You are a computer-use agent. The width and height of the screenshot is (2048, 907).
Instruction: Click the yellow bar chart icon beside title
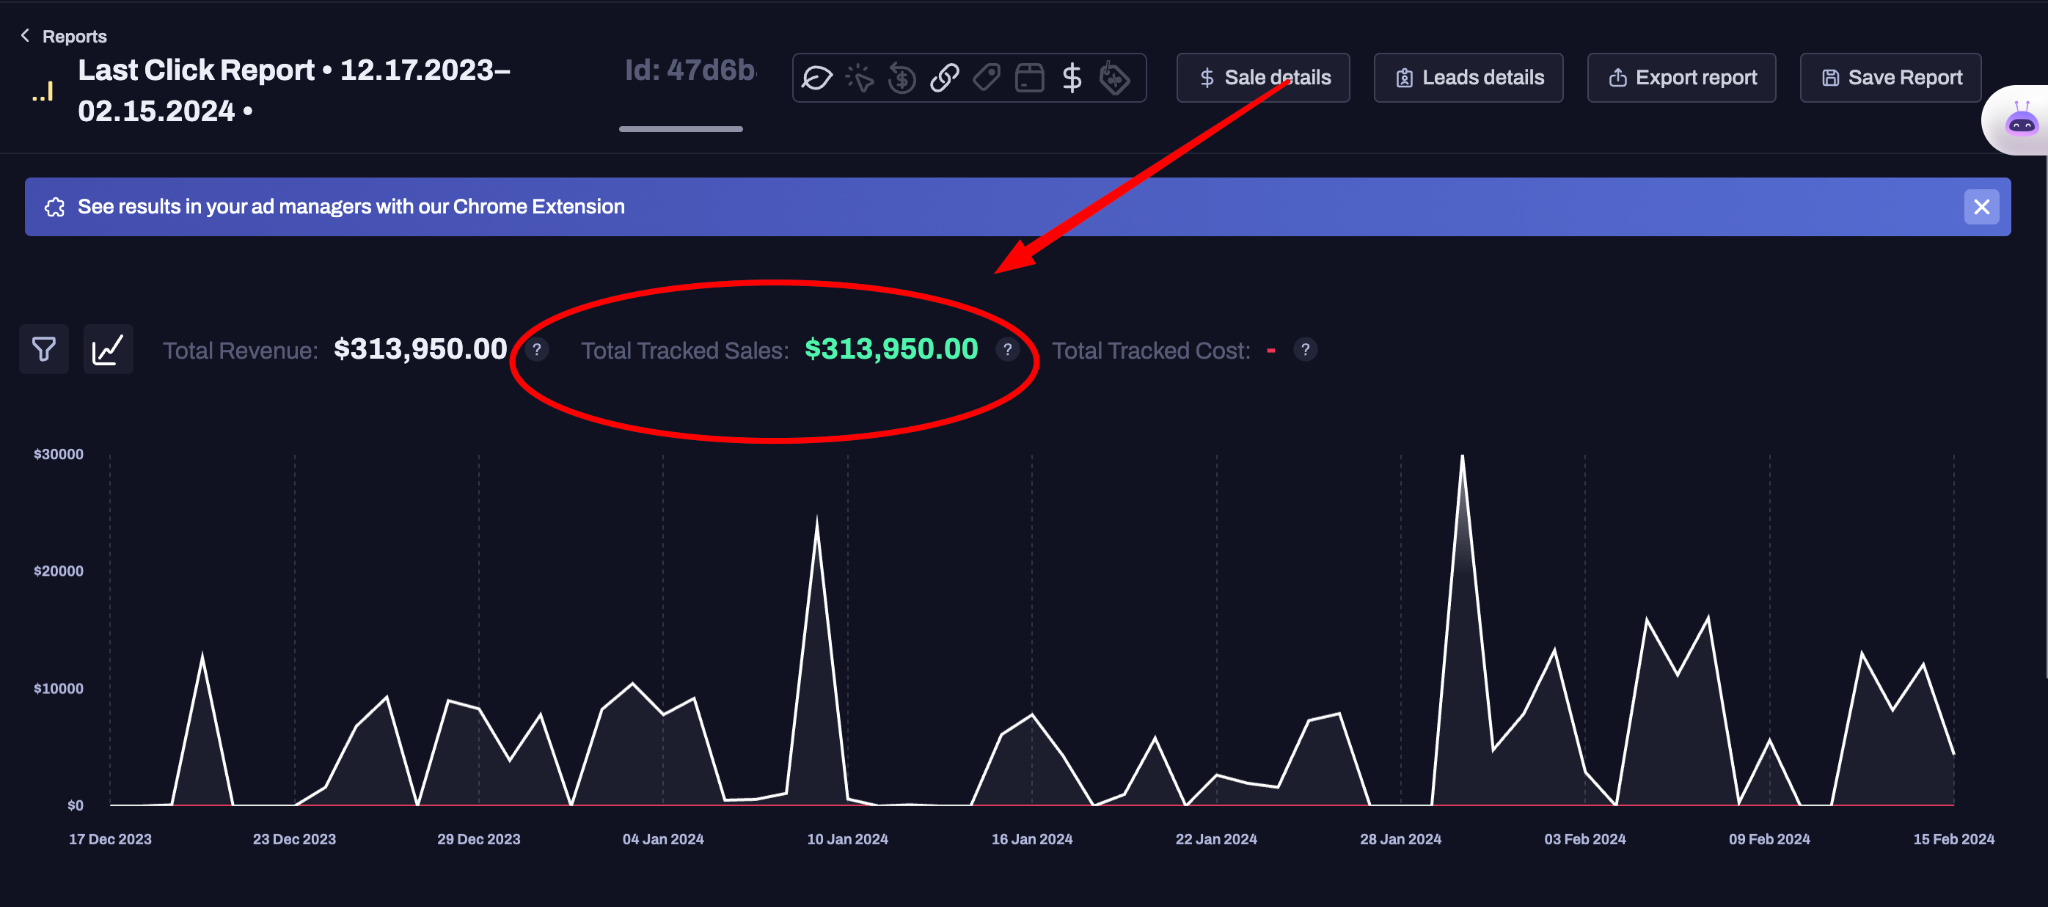pyautogui.click(x=43, y=92)
